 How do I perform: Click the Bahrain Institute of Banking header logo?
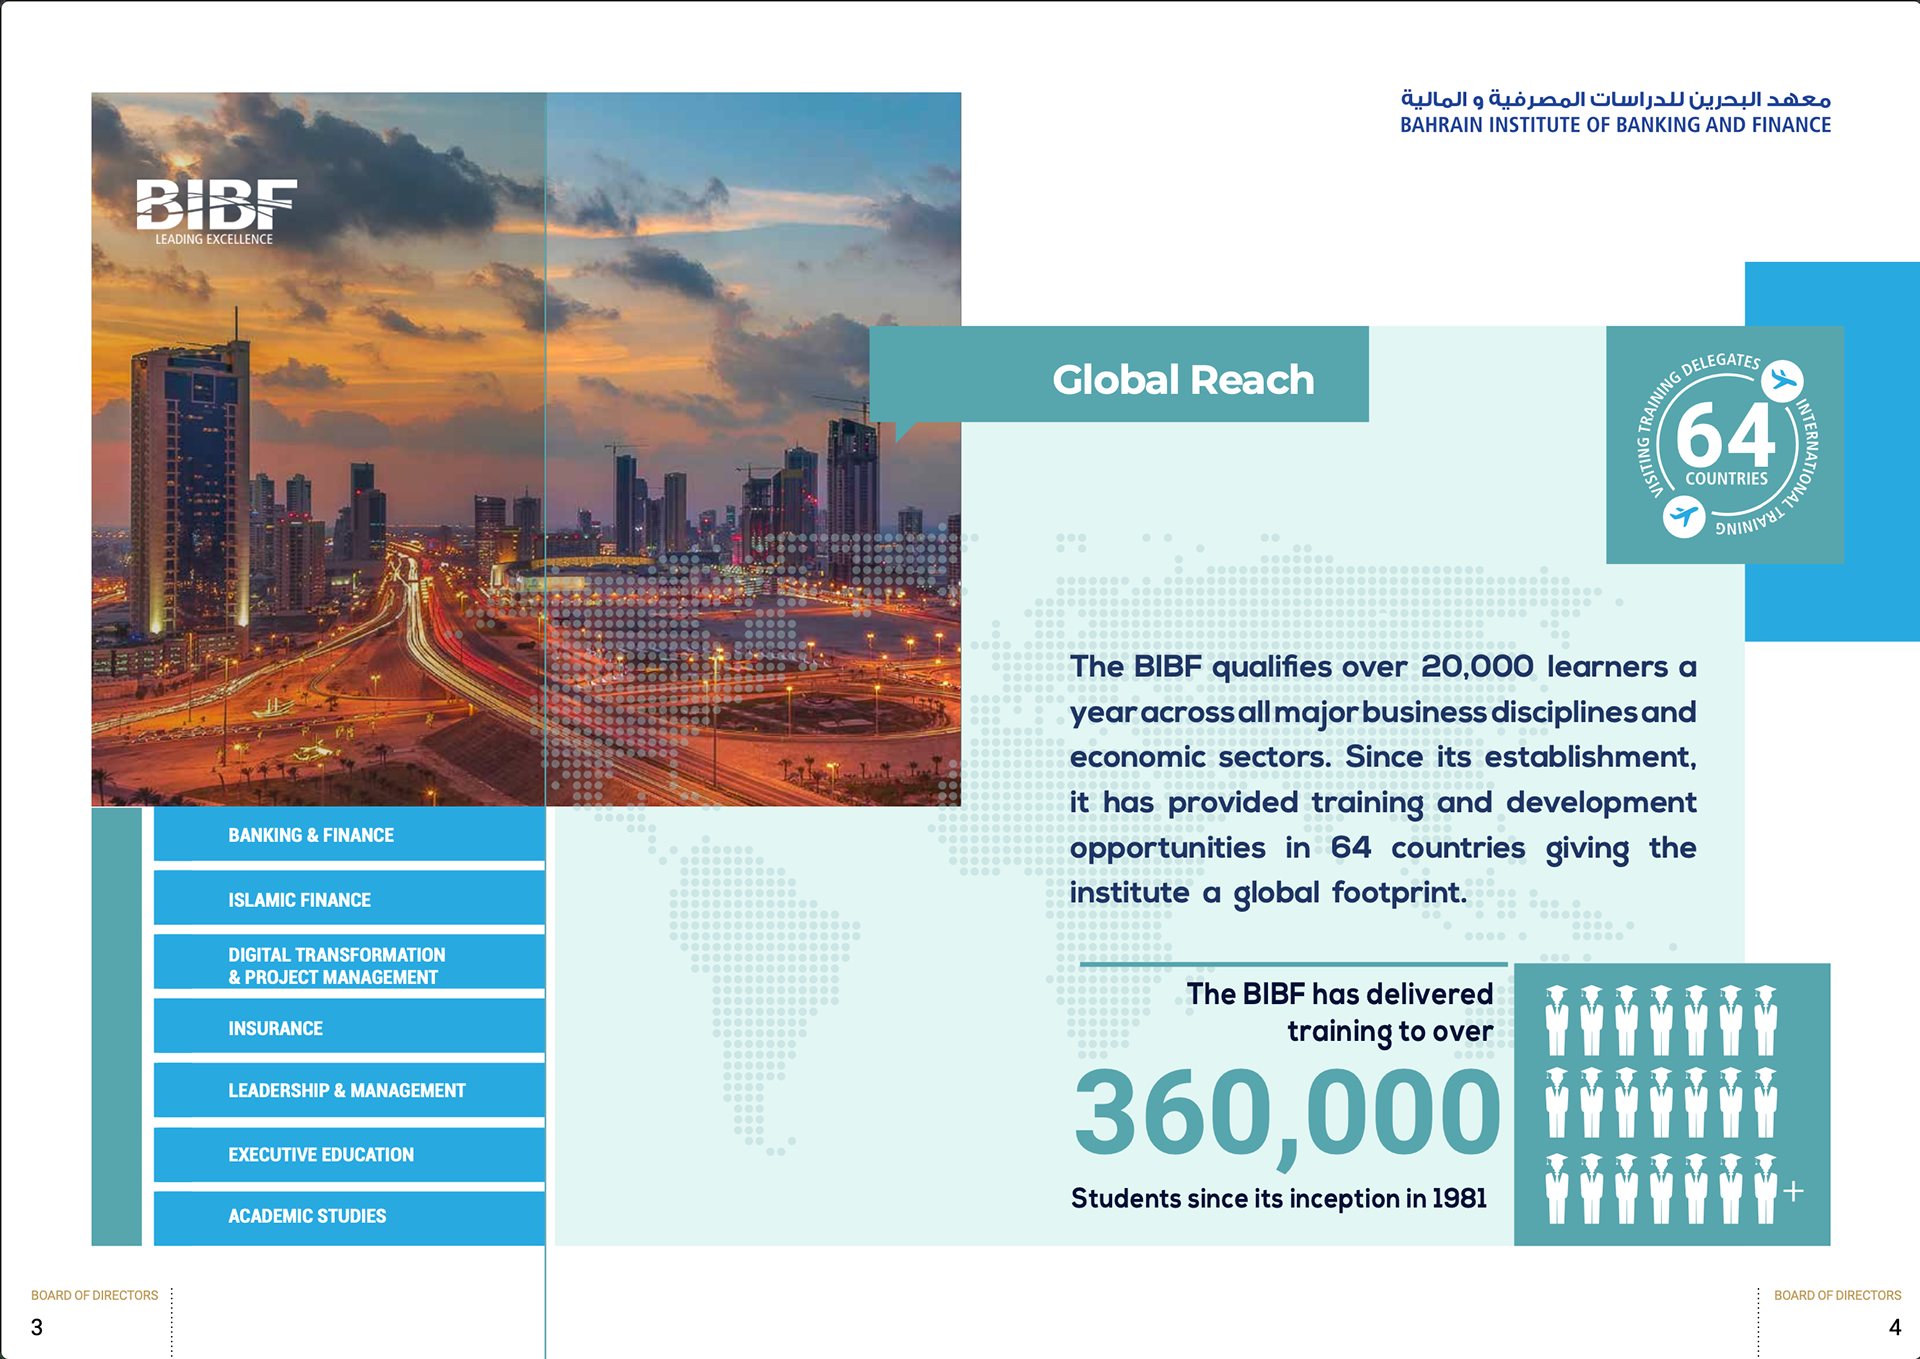1615,112
